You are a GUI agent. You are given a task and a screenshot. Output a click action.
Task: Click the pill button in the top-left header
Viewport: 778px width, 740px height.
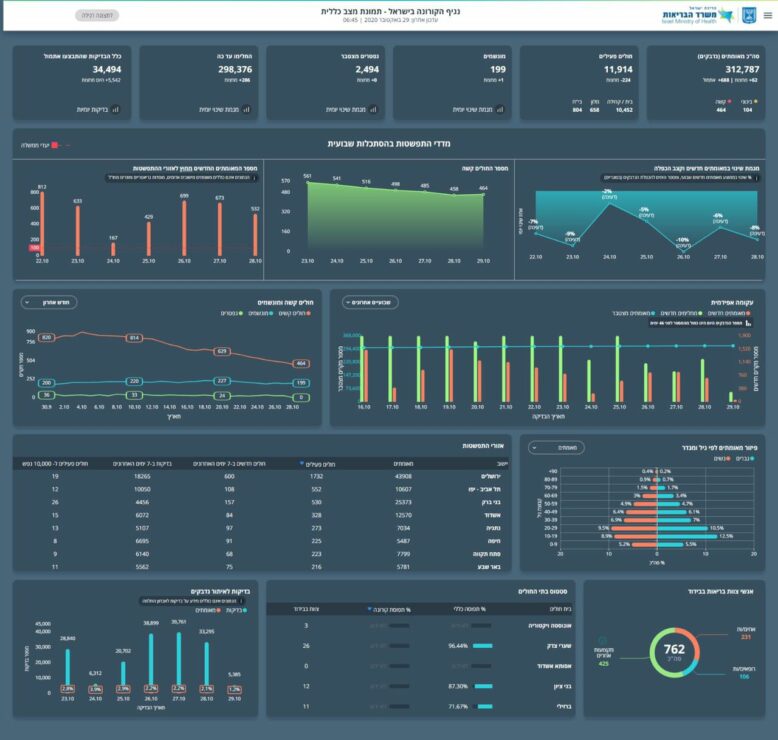click(97, 15)
